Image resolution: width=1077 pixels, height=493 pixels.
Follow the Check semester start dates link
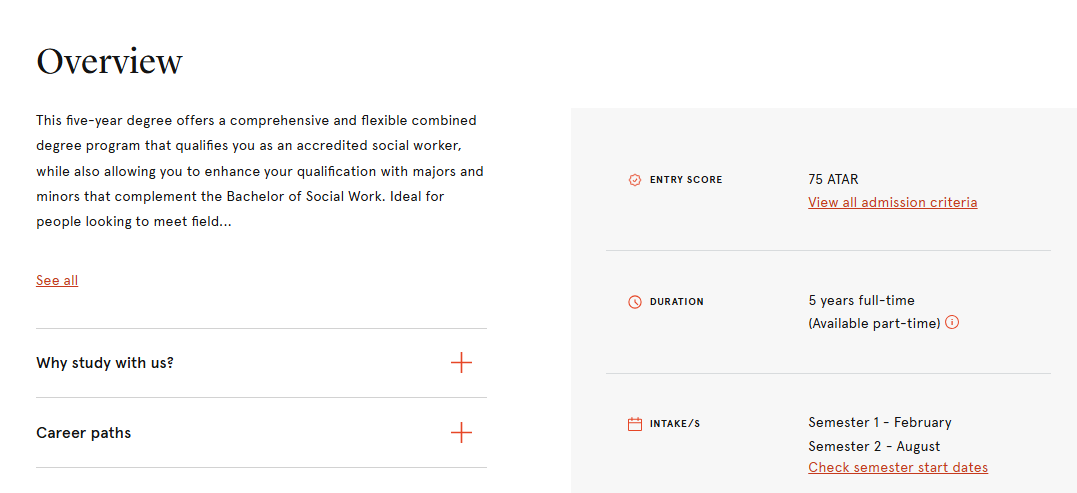[898, 468]
